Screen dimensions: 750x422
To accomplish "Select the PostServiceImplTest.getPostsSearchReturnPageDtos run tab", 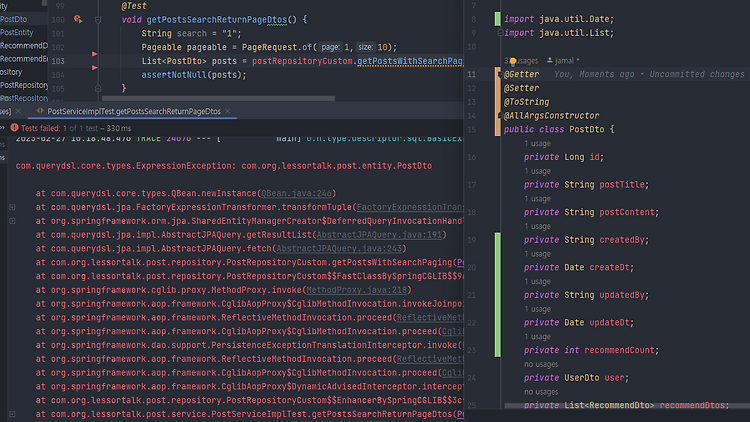I will tap(134, 111).
